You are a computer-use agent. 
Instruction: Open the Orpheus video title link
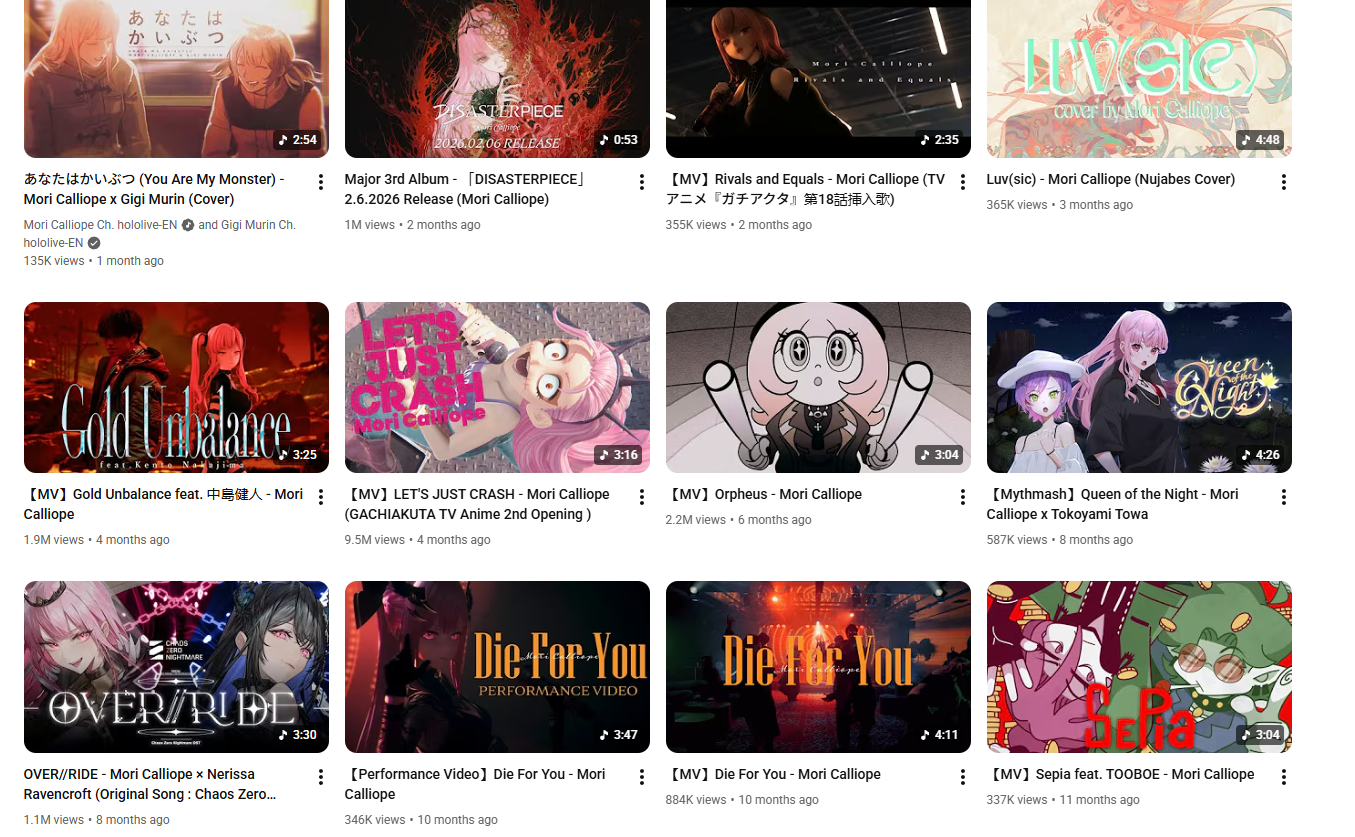coord(764,494)
